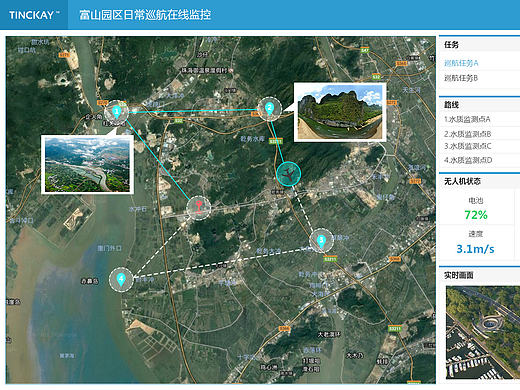The image size is (520, 390).
Task: Click the speed value 3.1m/s
Action: pos(475,249)
